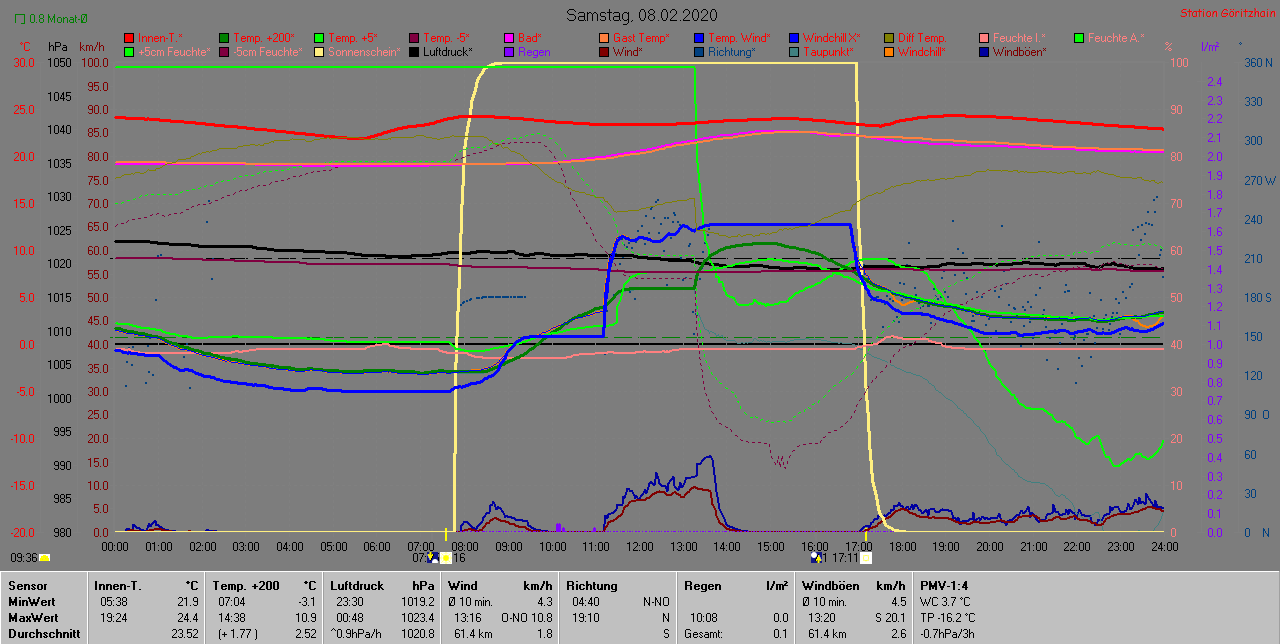Screen dimensions: 1280x644
Task: Click the white square marker after 17:11
Action: [866, 558]
